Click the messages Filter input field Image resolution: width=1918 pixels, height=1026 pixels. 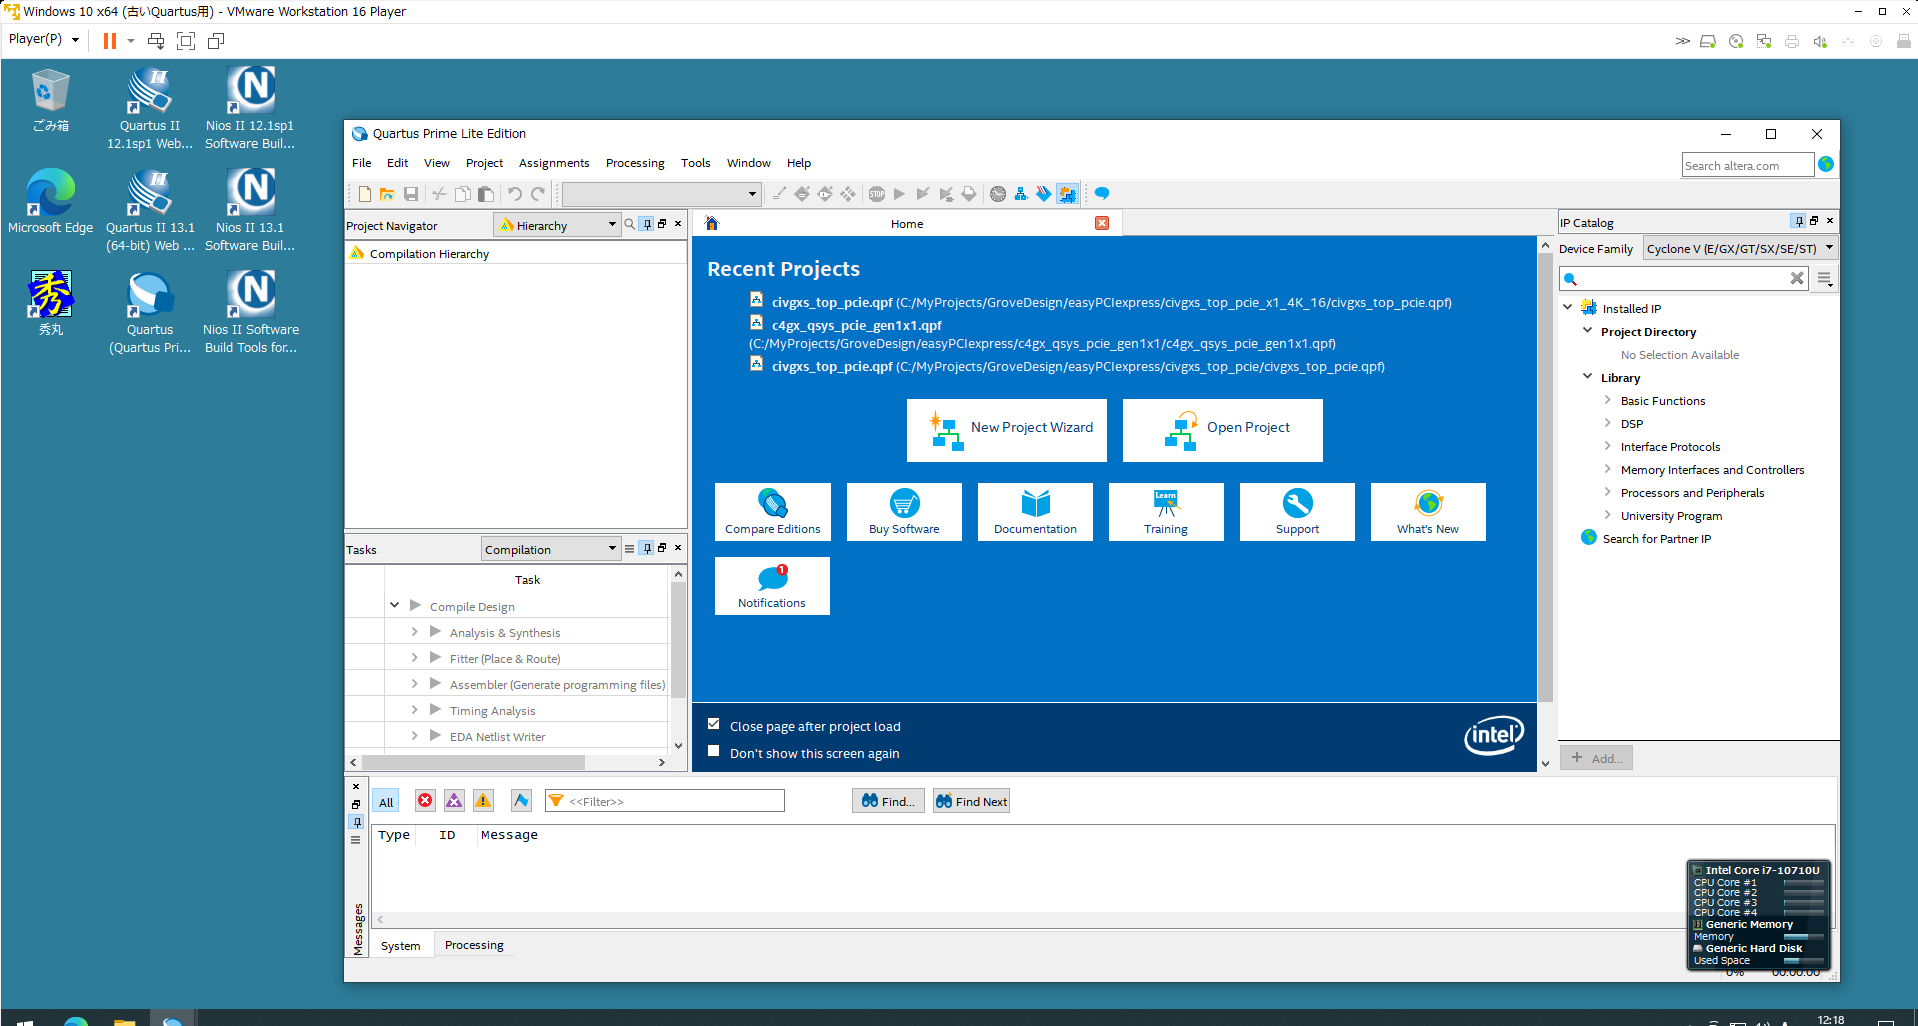665,801
